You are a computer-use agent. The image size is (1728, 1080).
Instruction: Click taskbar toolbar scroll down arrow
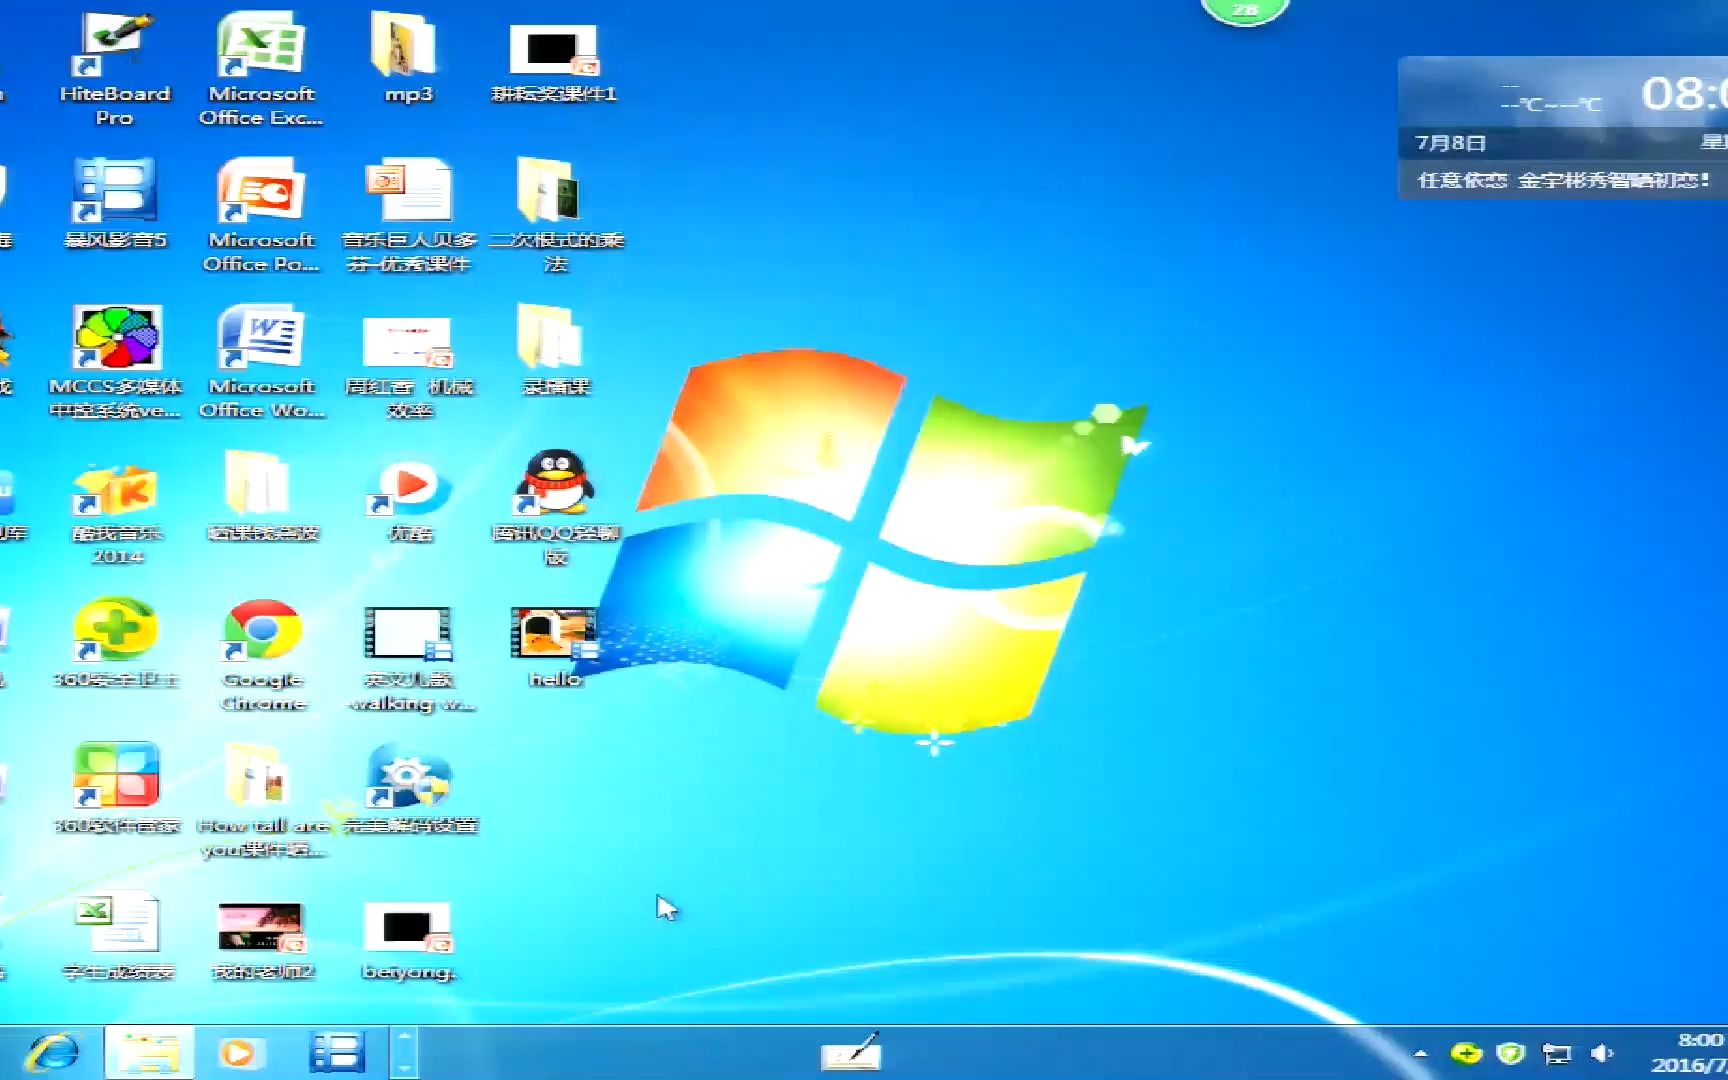tap(404, 1067)
